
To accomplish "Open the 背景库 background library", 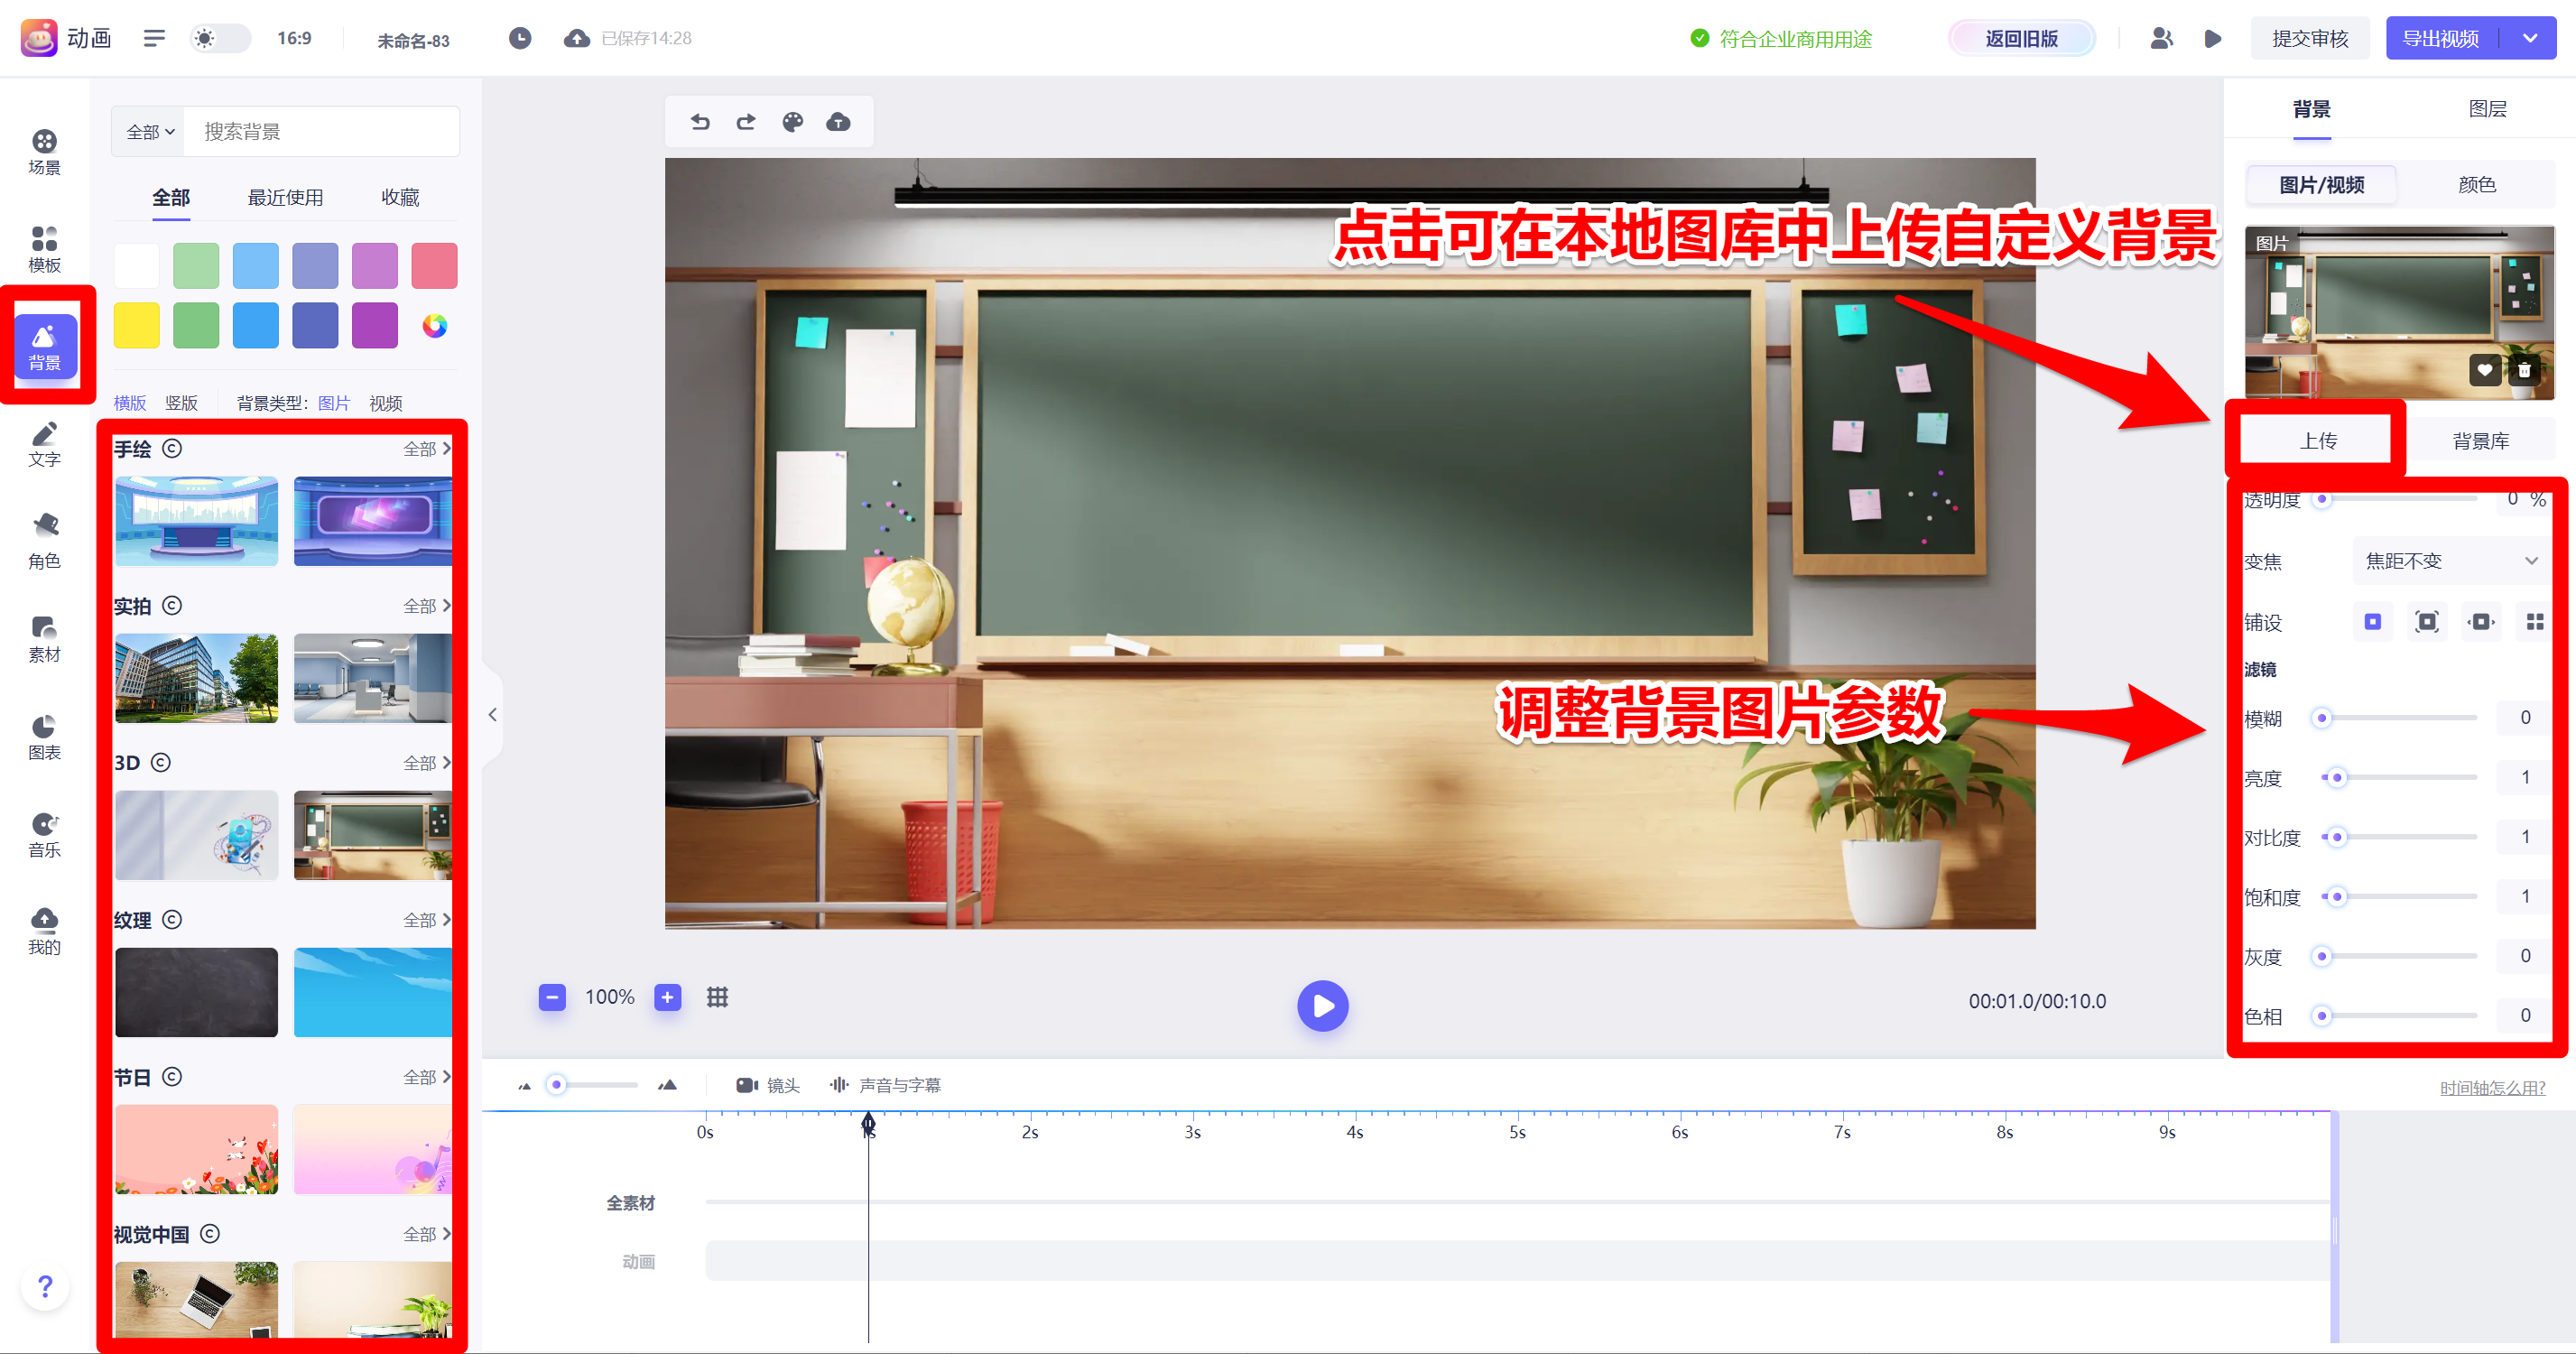I will [2480, 441].
